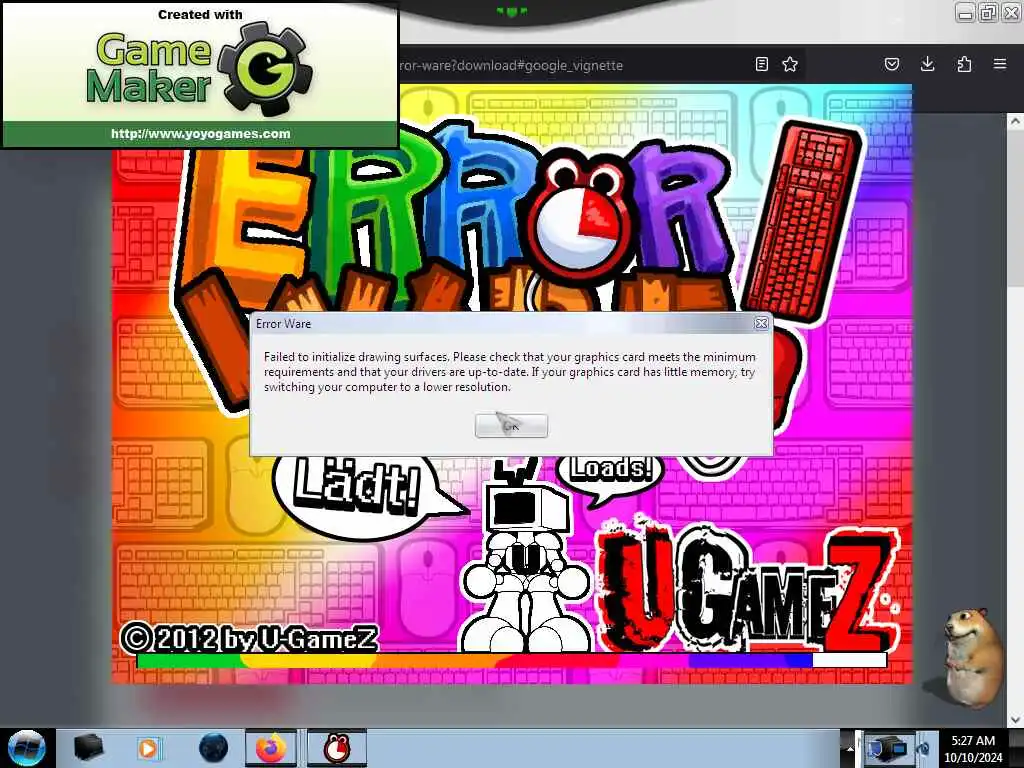Click the yoyogames.com link on splash
The width and height of the screenshot is (1024, 768).
pos(200,134)
